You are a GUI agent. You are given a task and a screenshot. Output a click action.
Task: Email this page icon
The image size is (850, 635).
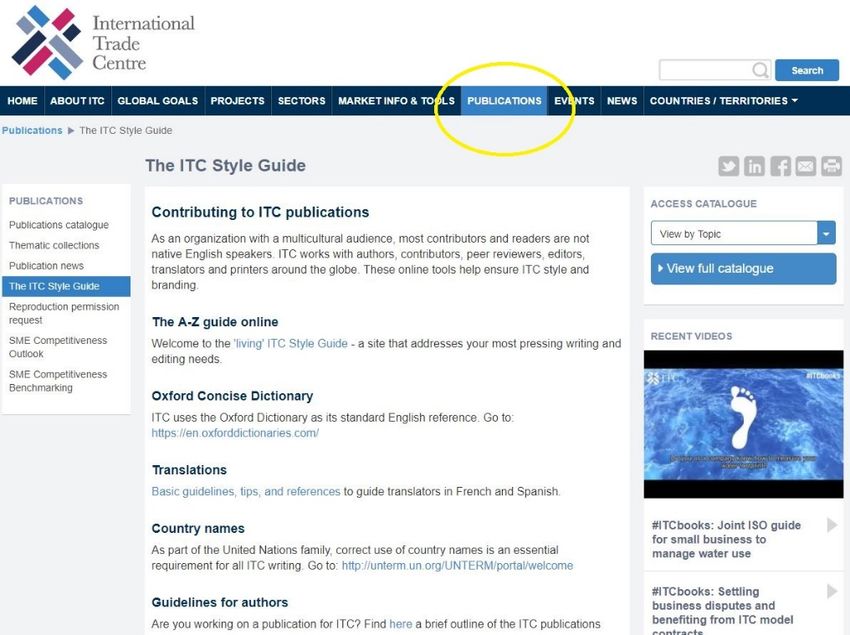(x=806, y=166)
